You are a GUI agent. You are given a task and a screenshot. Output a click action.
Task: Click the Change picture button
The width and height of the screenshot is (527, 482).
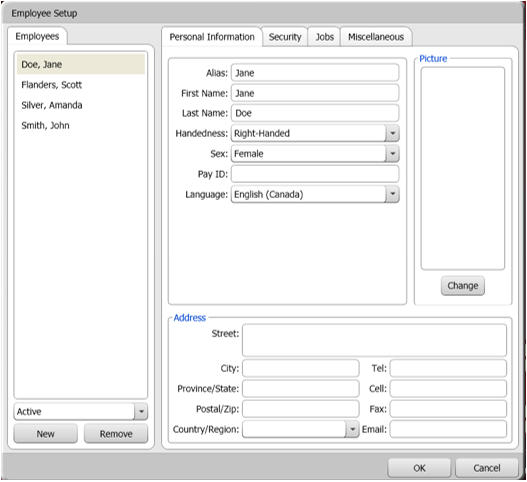pos(462,286)
